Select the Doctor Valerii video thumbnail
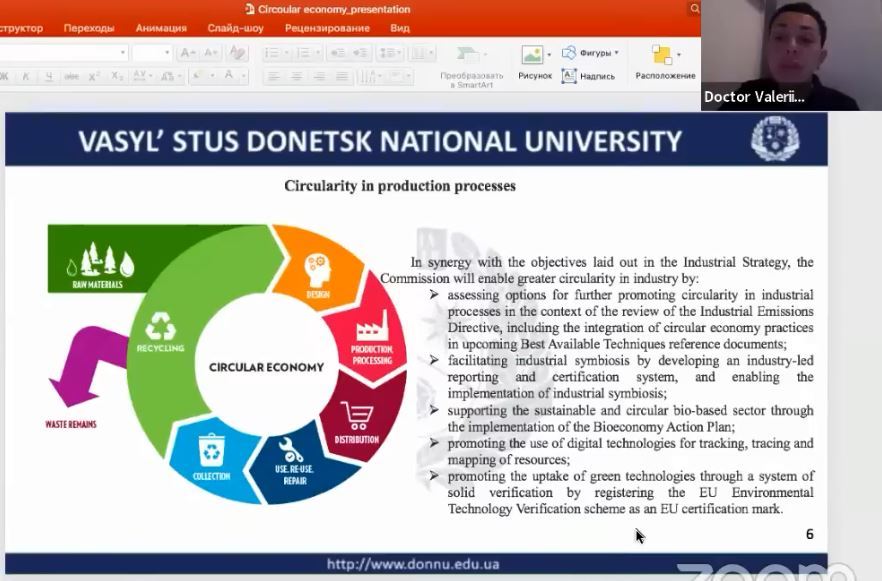The width and height of the screenshot is (882, 581). coord(791,55)
